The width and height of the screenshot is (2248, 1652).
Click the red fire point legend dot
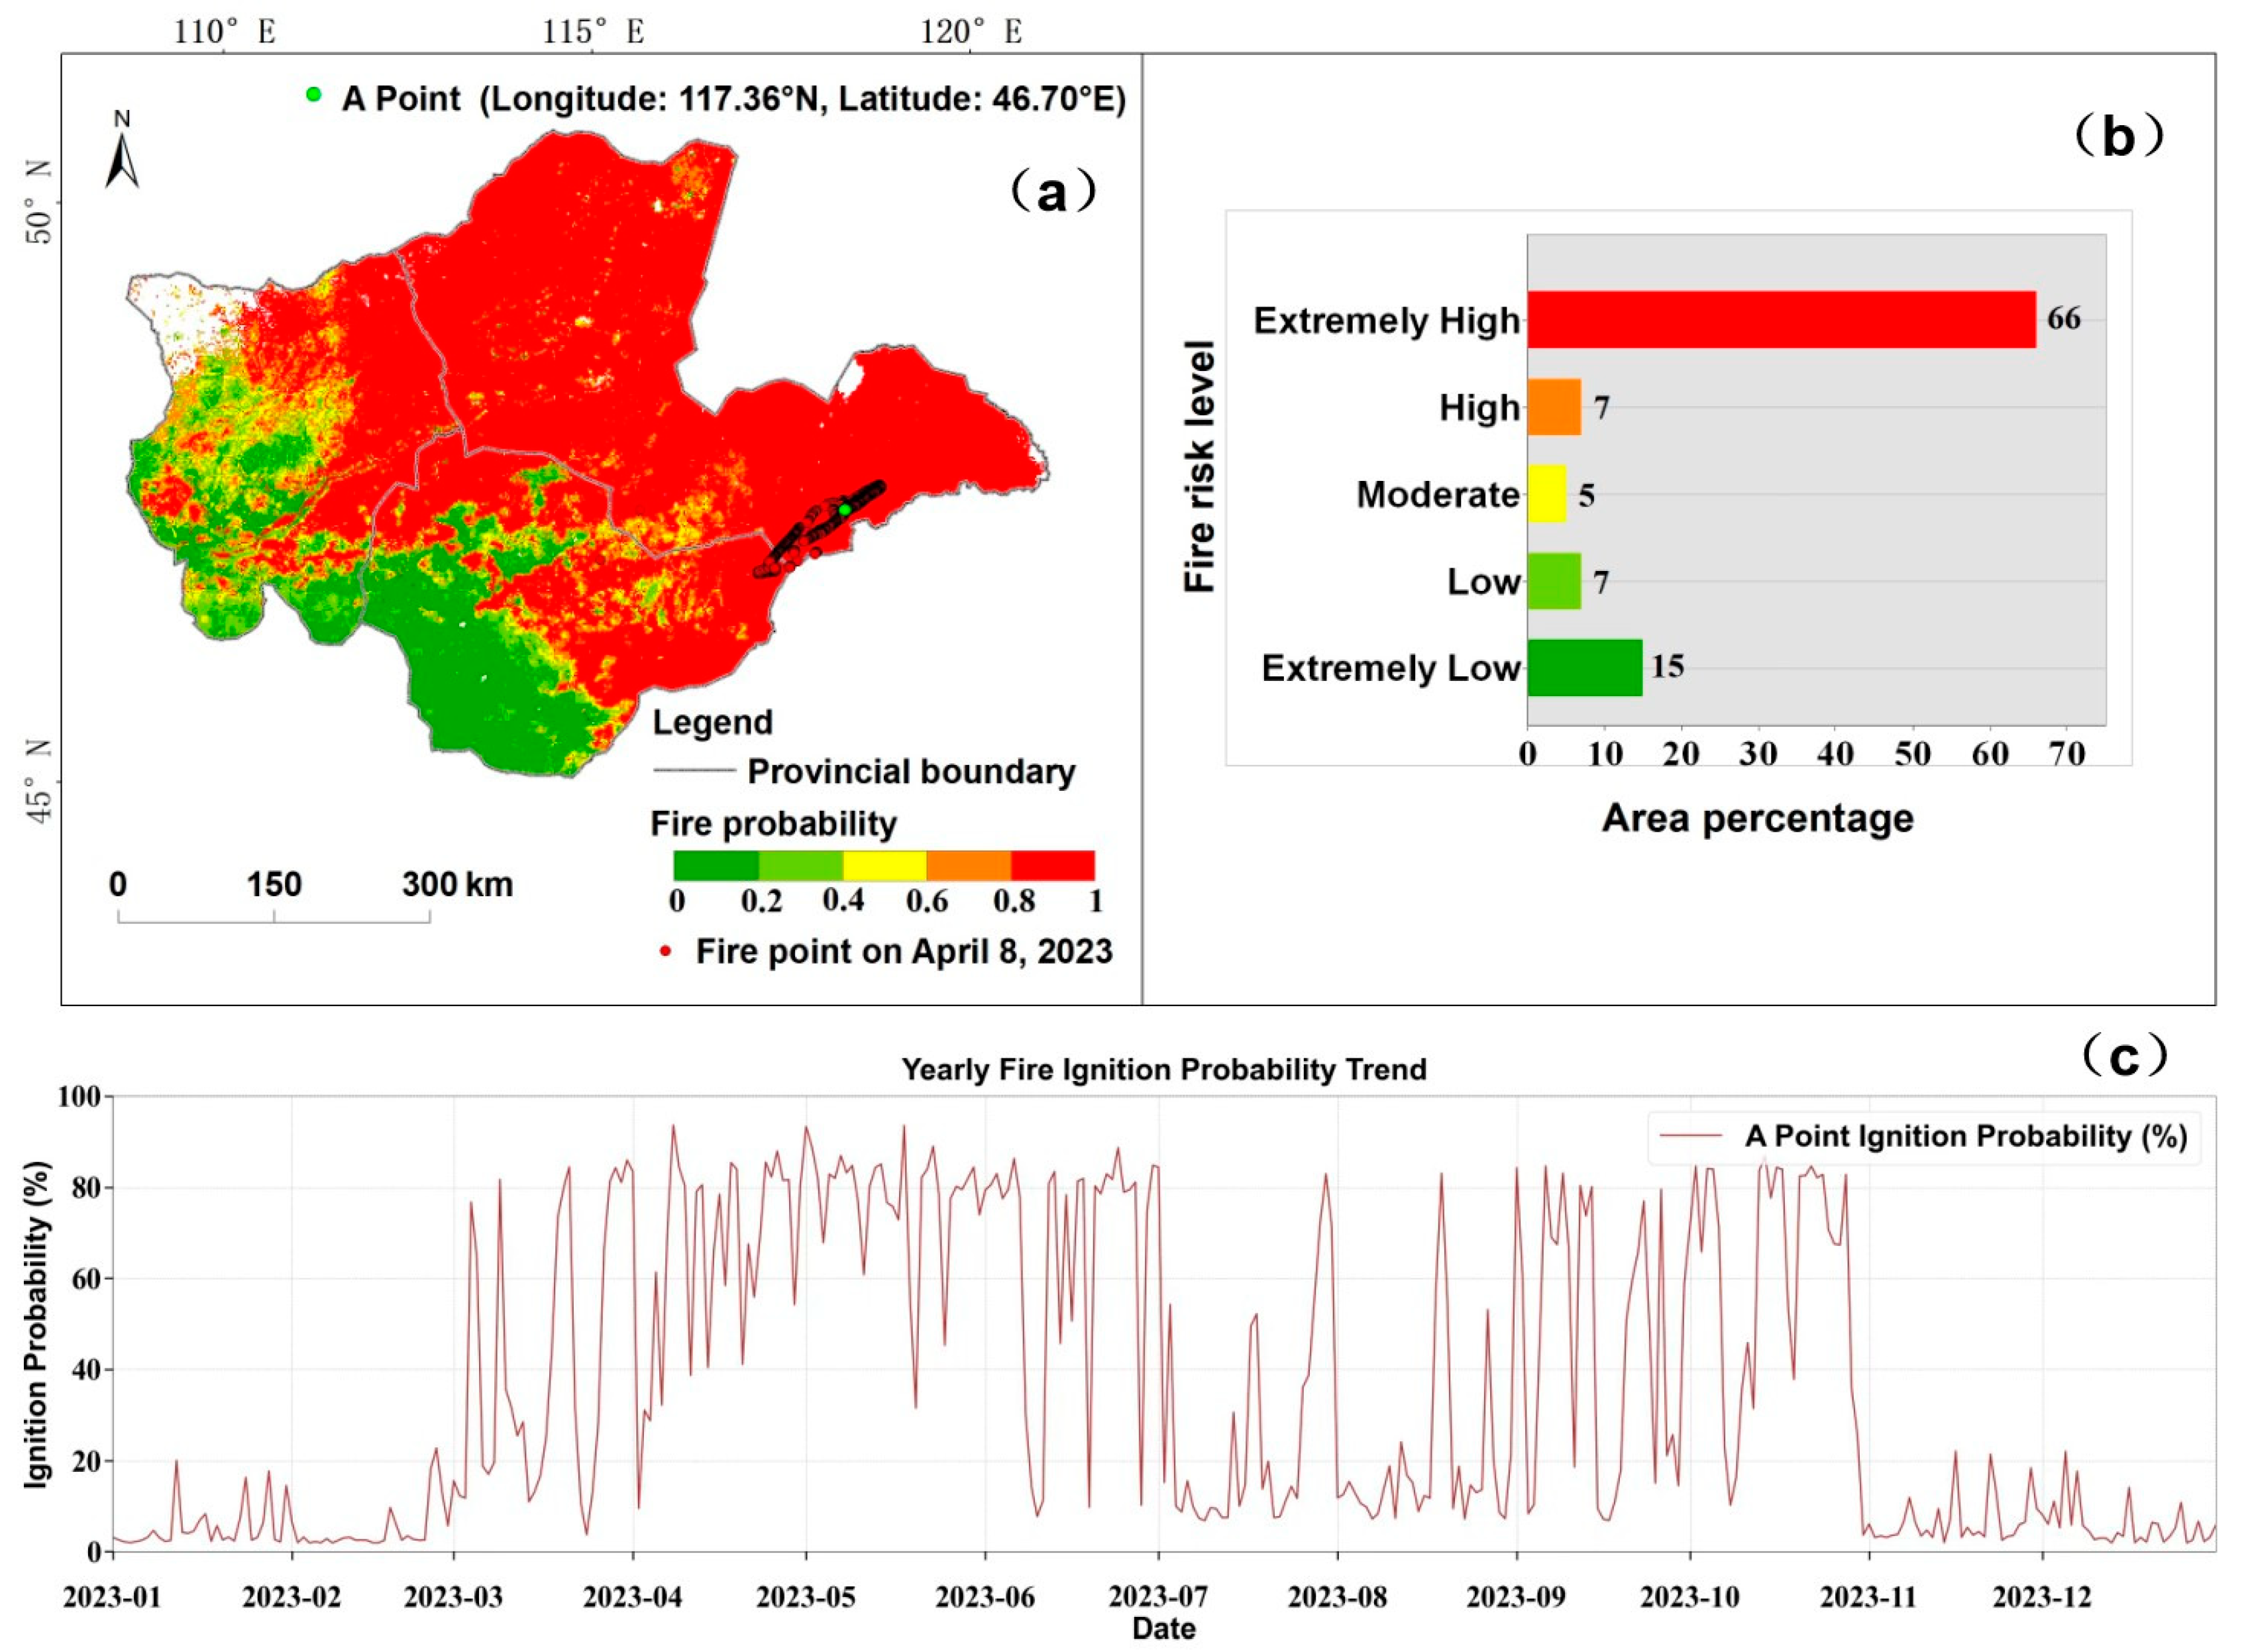[x=665, y=951]
